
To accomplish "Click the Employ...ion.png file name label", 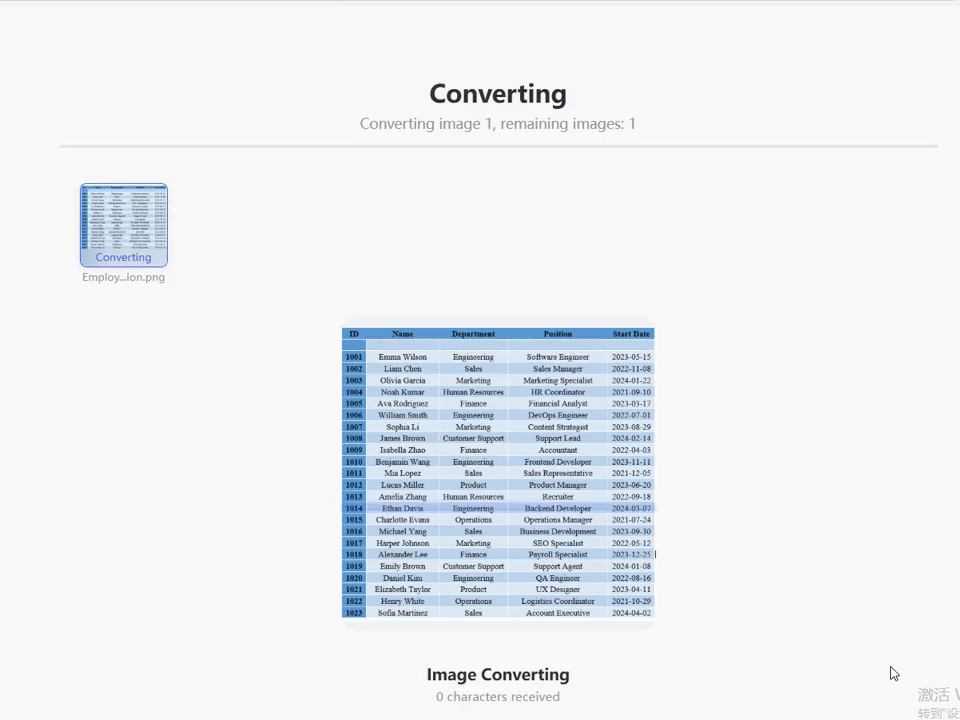I will pos(123,278).
